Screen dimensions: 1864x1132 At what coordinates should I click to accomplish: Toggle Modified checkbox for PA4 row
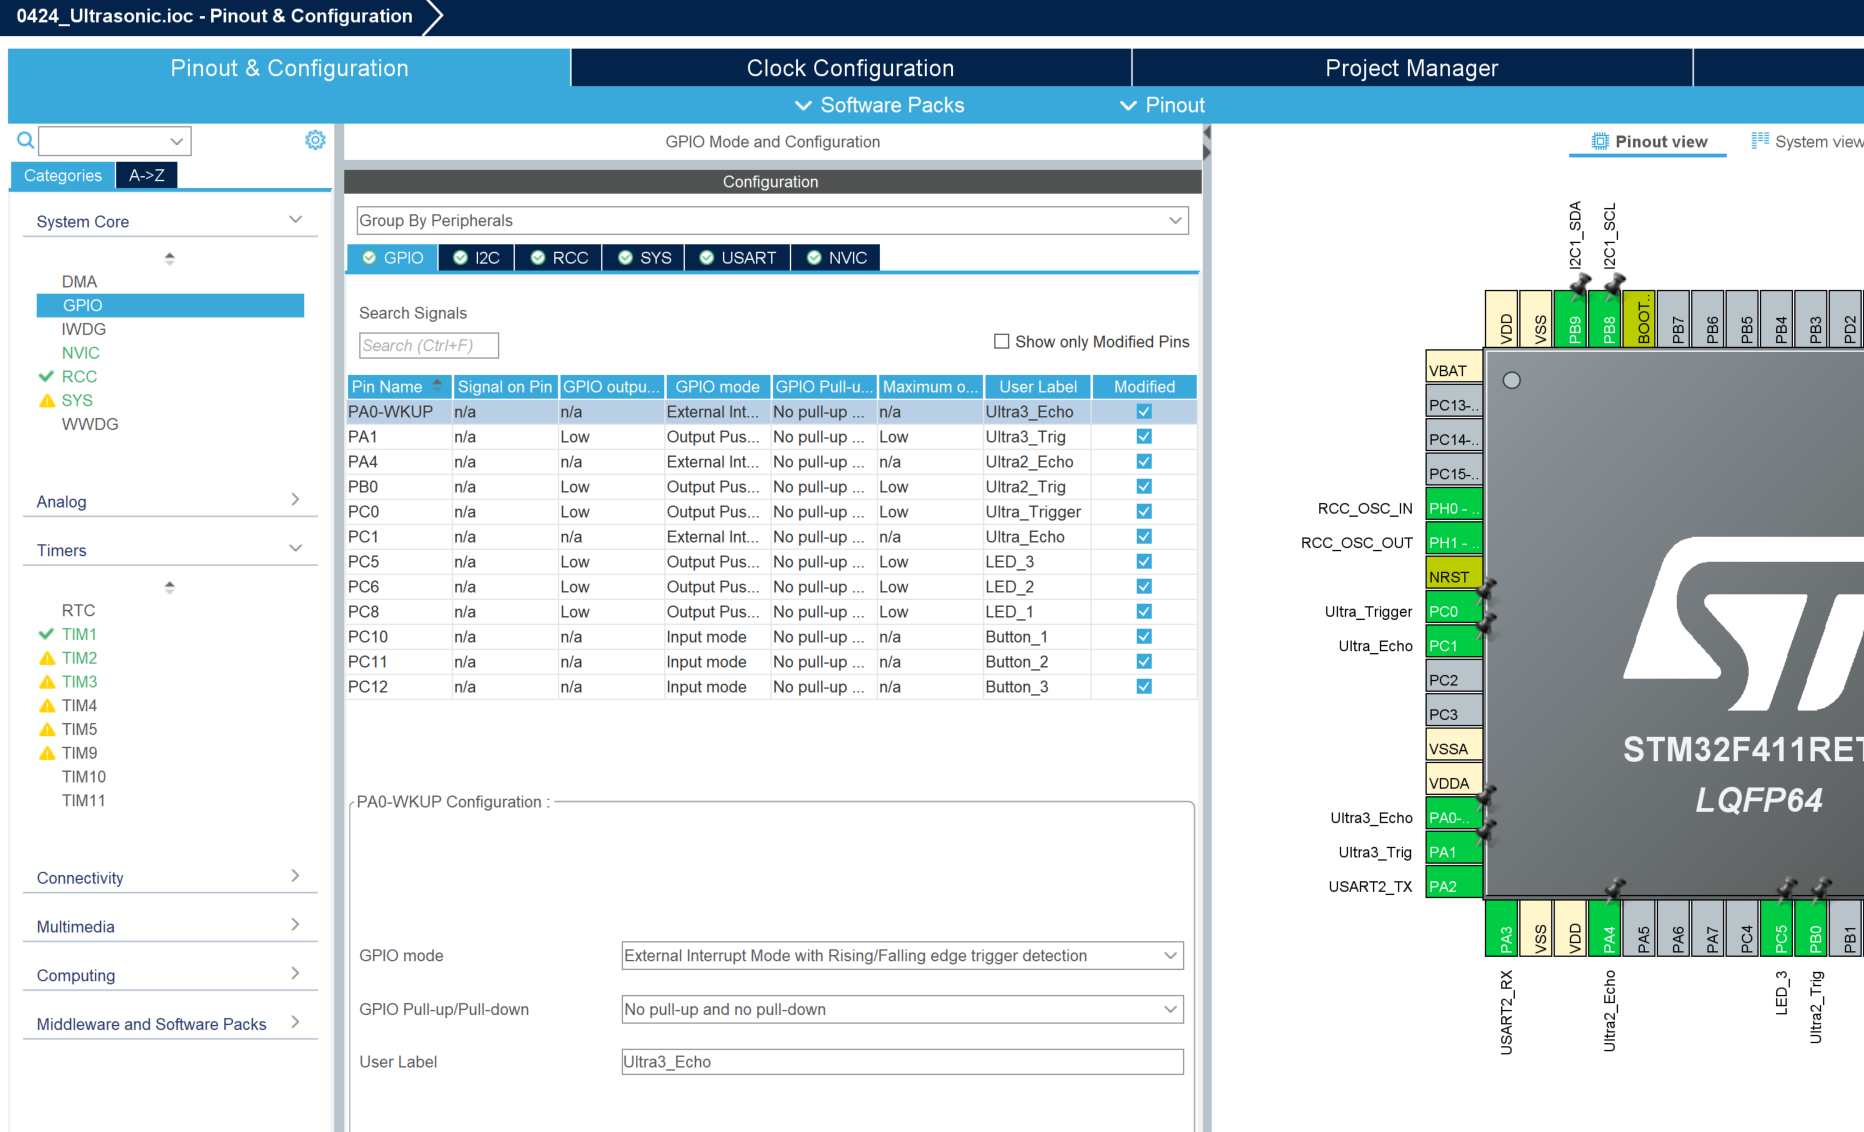[1144, 462]
